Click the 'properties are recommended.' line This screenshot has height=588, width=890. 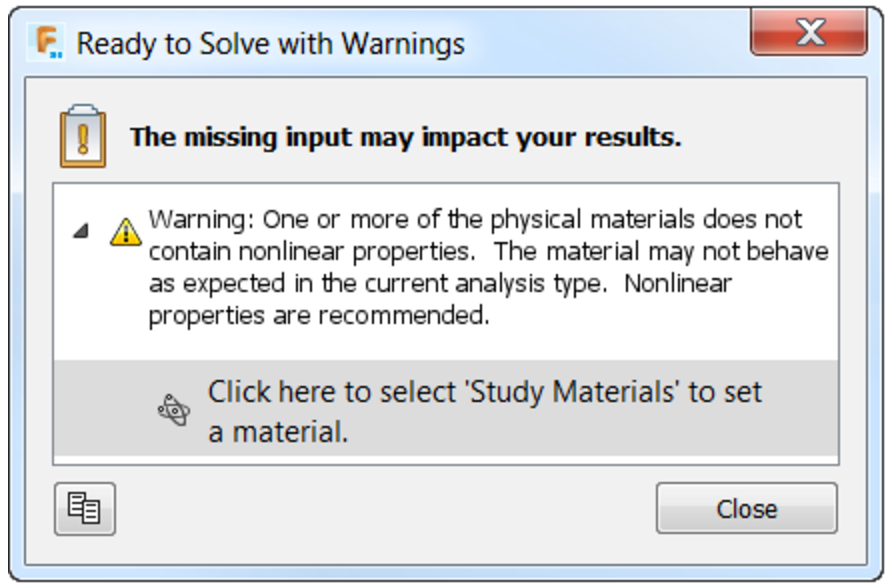pyautogui.click(x=318, y=315)
